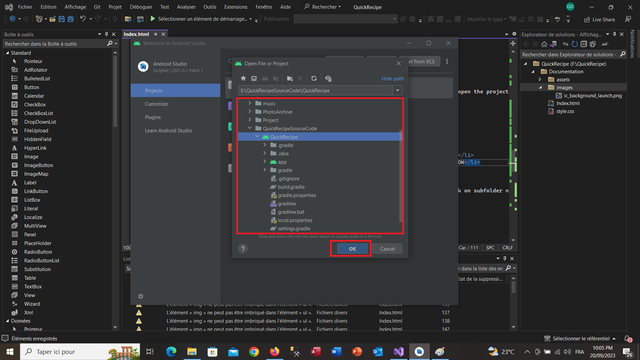The image size is (640, 360).
Task: Open path history dropdown arrow
Action: 398,91
